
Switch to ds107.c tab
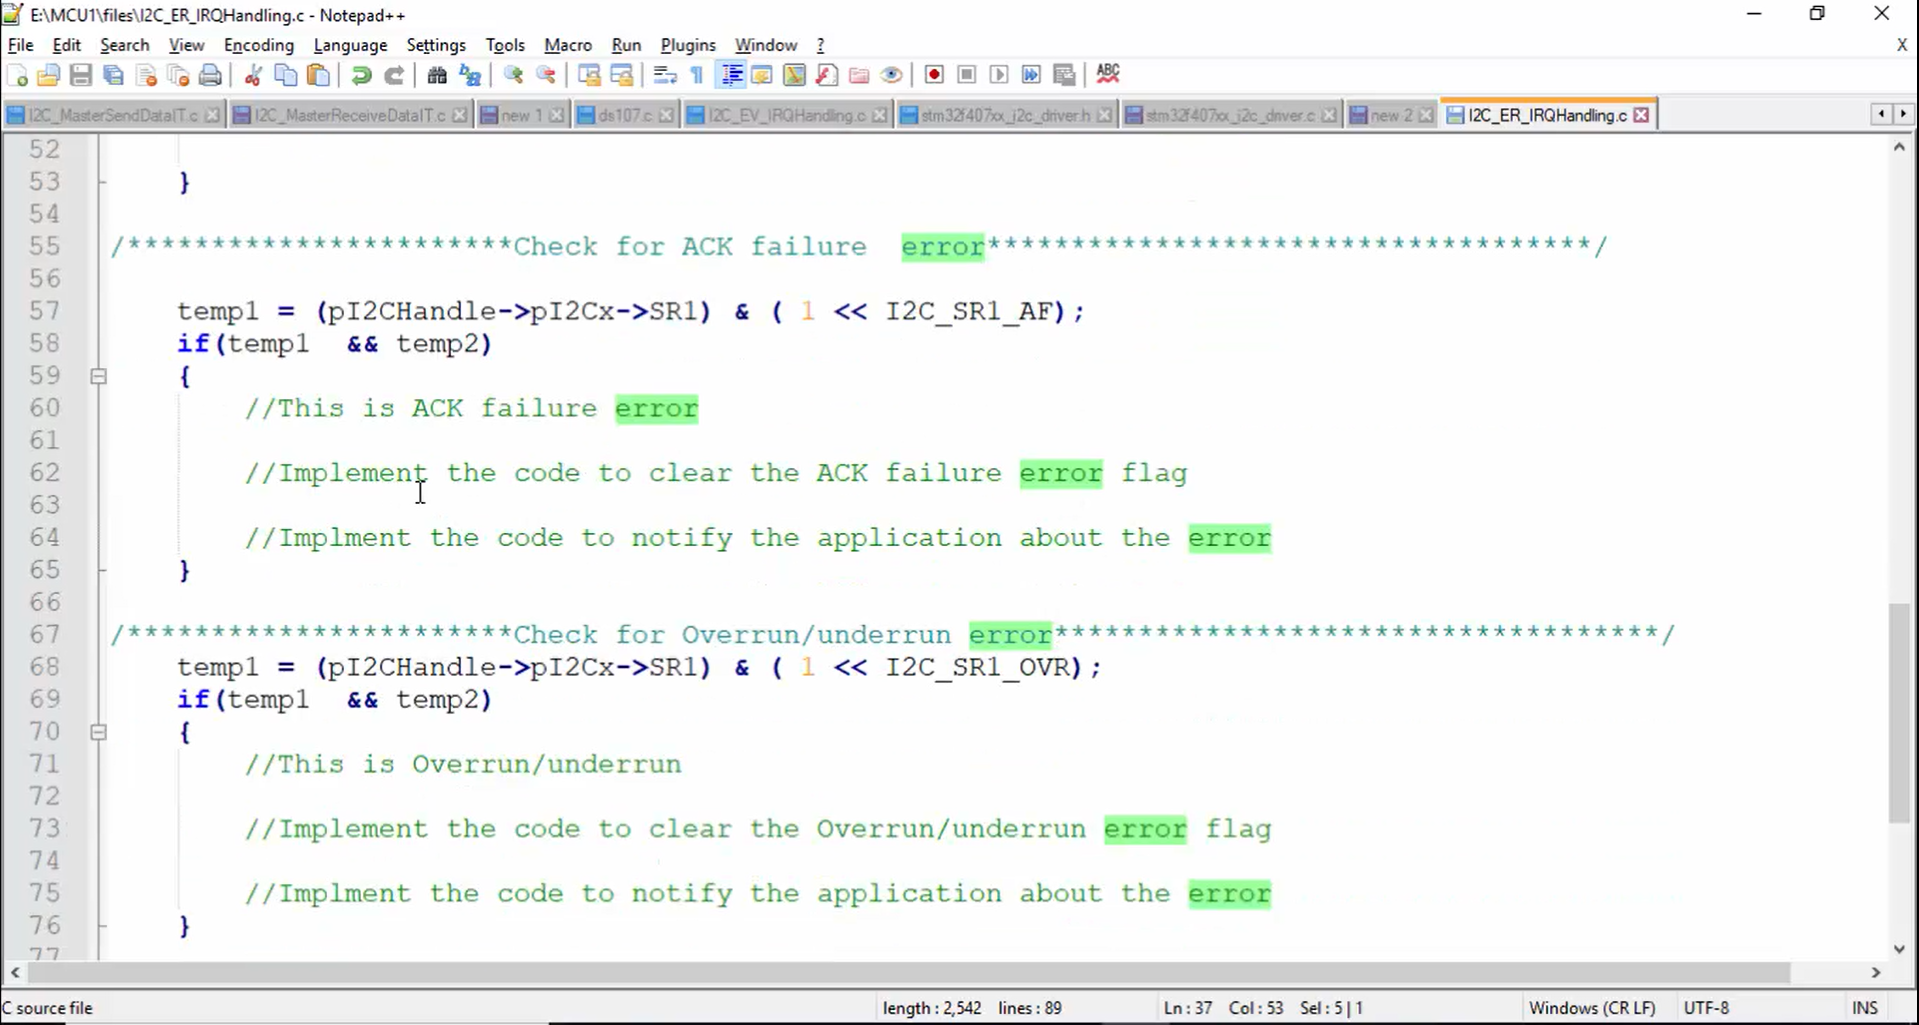(625, 116)
